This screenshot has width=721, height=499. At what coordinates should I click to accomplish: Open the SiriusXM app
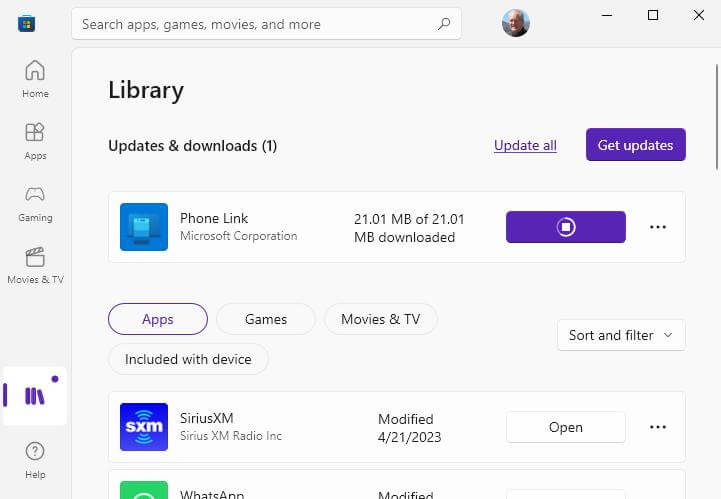tap(566, 427)
